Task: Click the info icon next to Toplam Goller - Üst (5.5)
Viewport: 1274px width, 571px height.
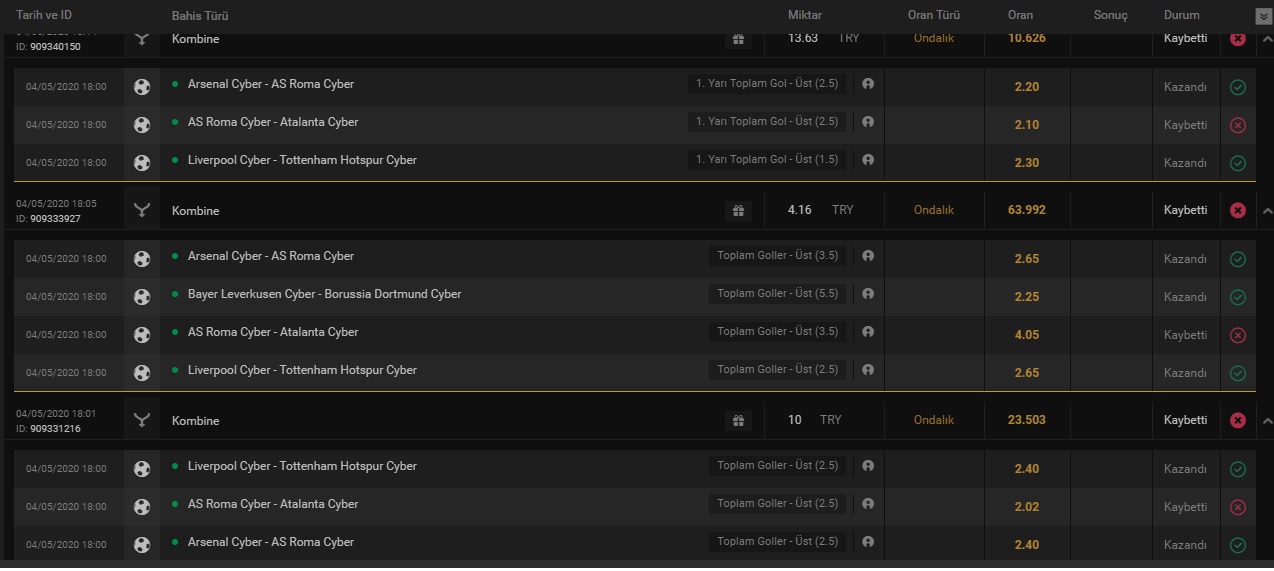Action: click(867, 294)
